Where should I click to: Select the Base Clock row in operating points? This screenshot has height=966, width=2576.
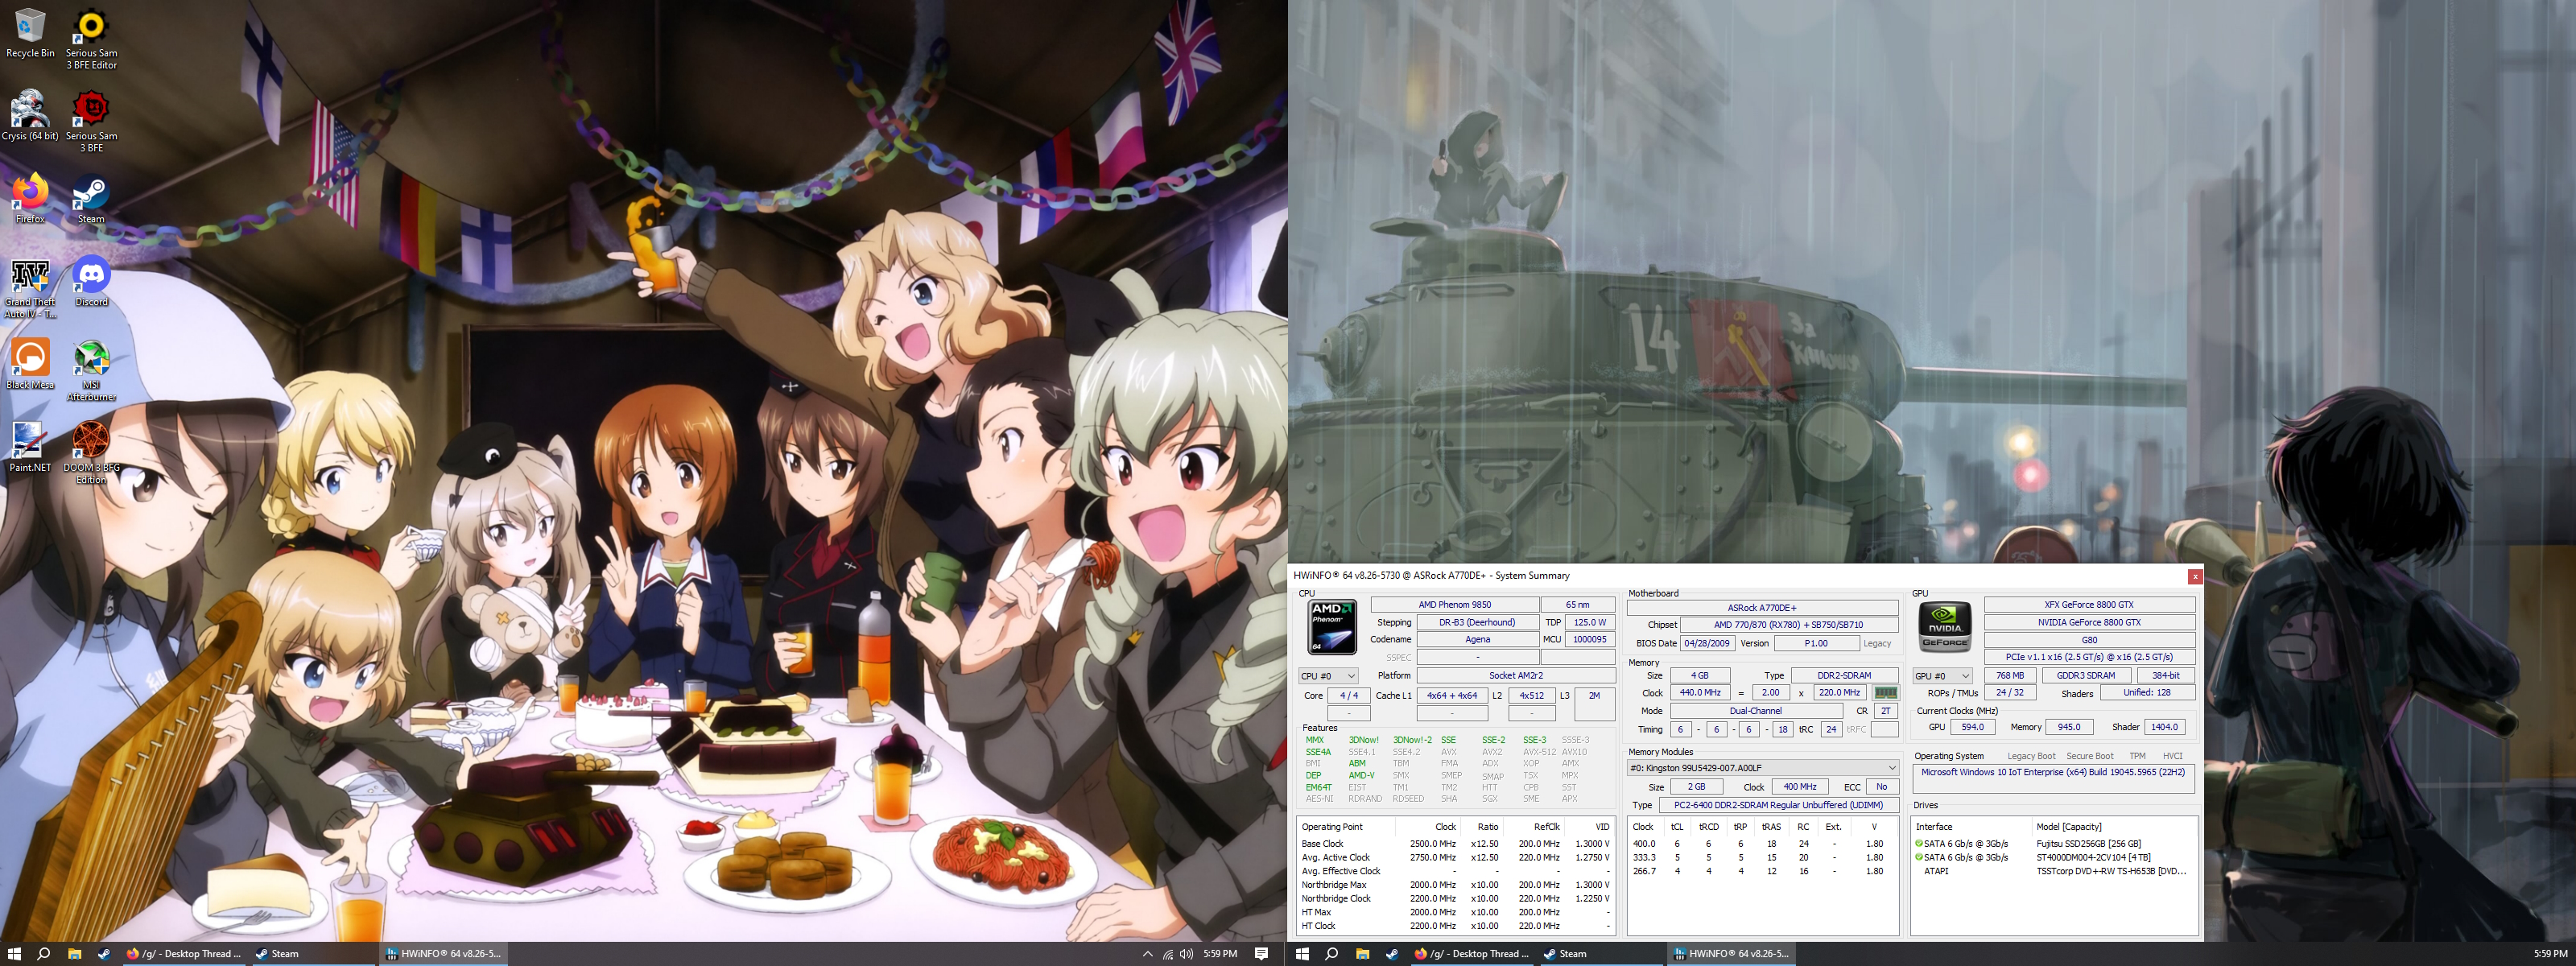pos(1455,844)
